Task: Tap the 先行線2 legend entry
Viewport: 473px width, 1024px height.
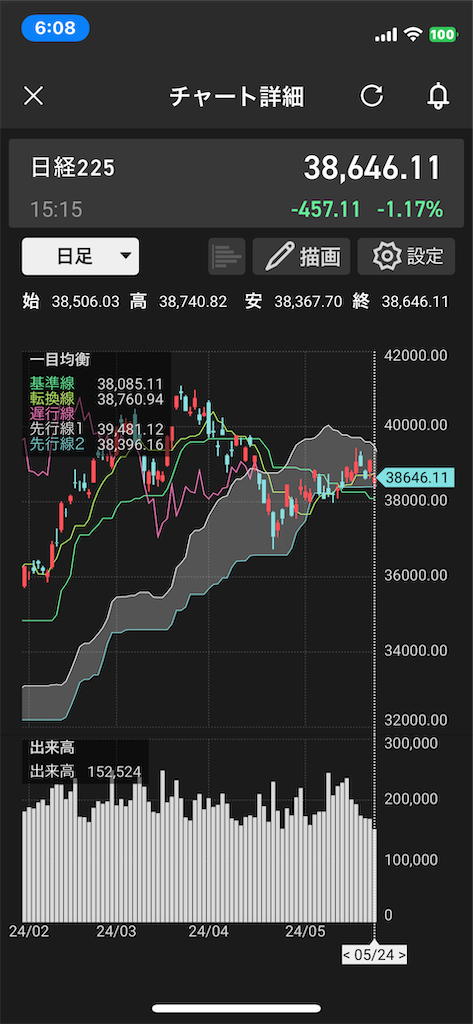Action: [x=96, y=443]
